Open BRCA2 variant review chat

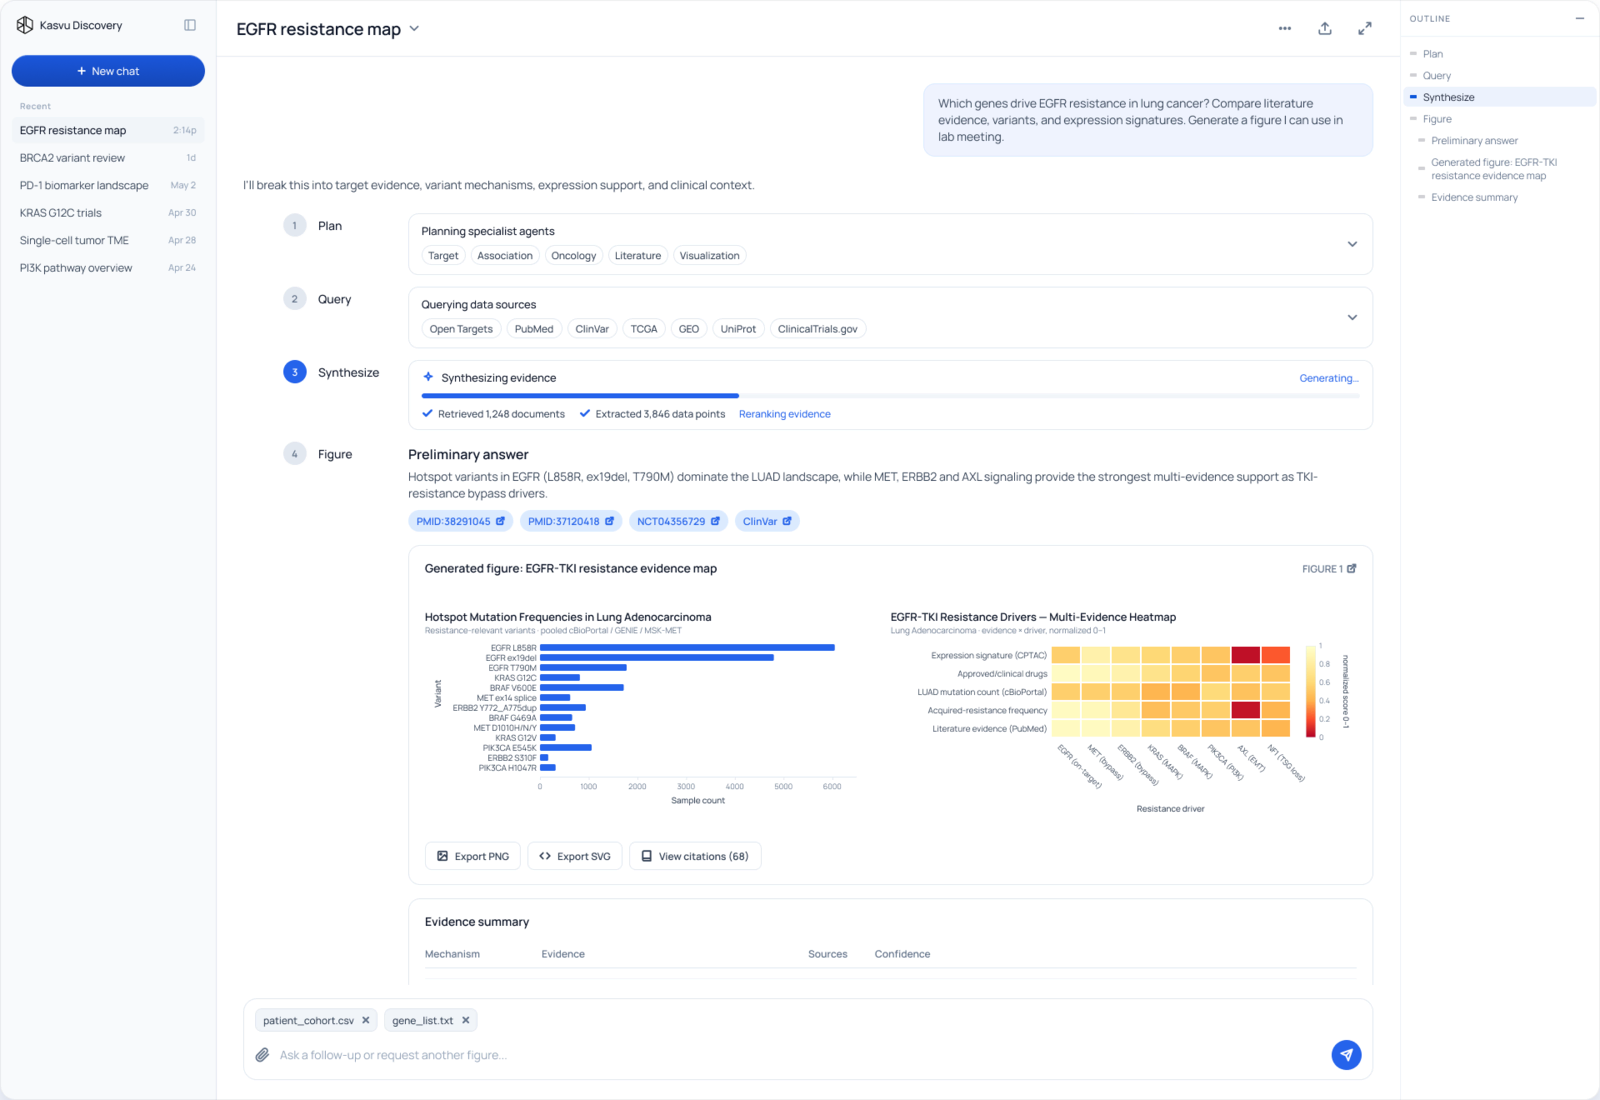point(108,158)
